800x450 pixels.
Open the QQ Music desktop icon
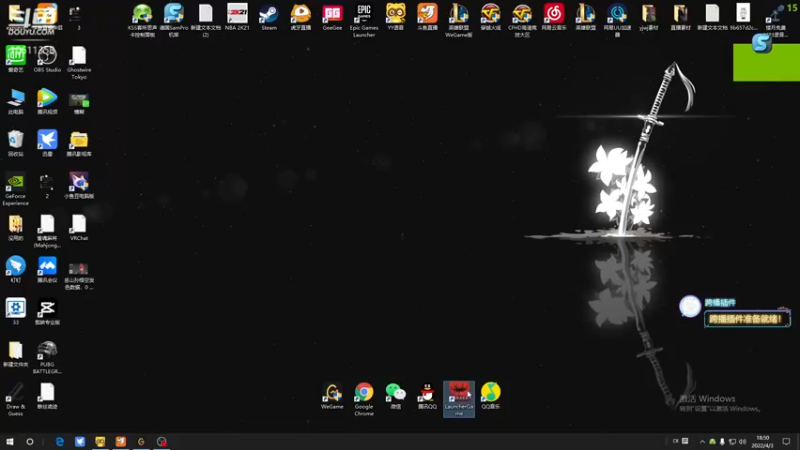coord(490,396)
